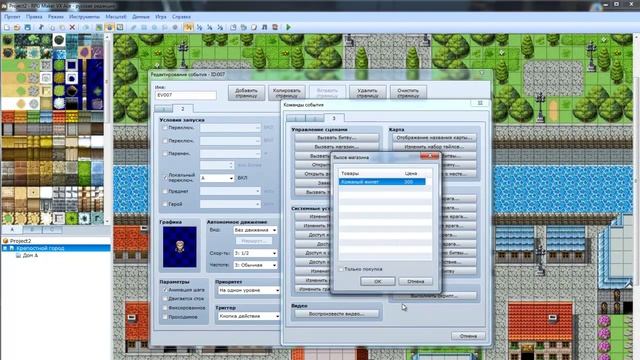Screen dimensions: 640x360
Task: Click the red X Delete icon
Action: point(72,27)
